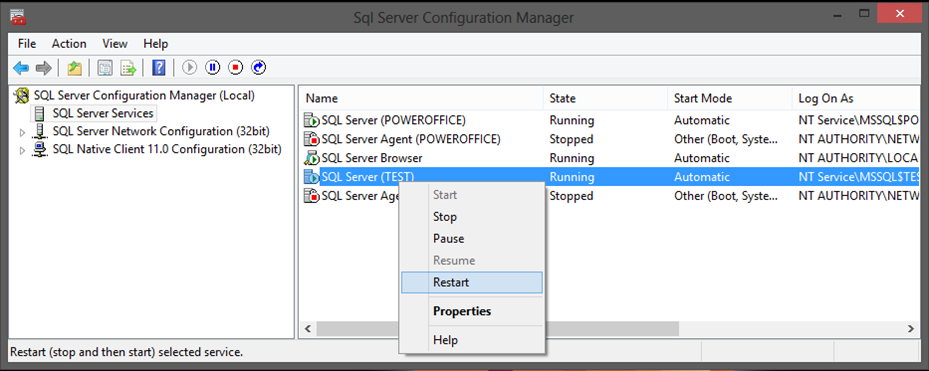Image resolution: width=929 pixels, height=371 pixels.
Task: Click Stopped state of SQL Server Agent (POWEROFFICE)
Action: (571, 139)
